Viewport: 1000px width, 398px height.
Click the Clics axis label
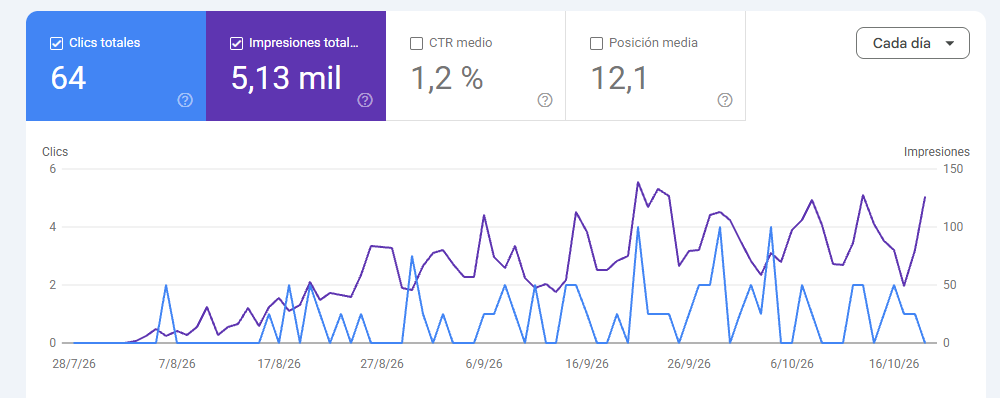(55, 152)
